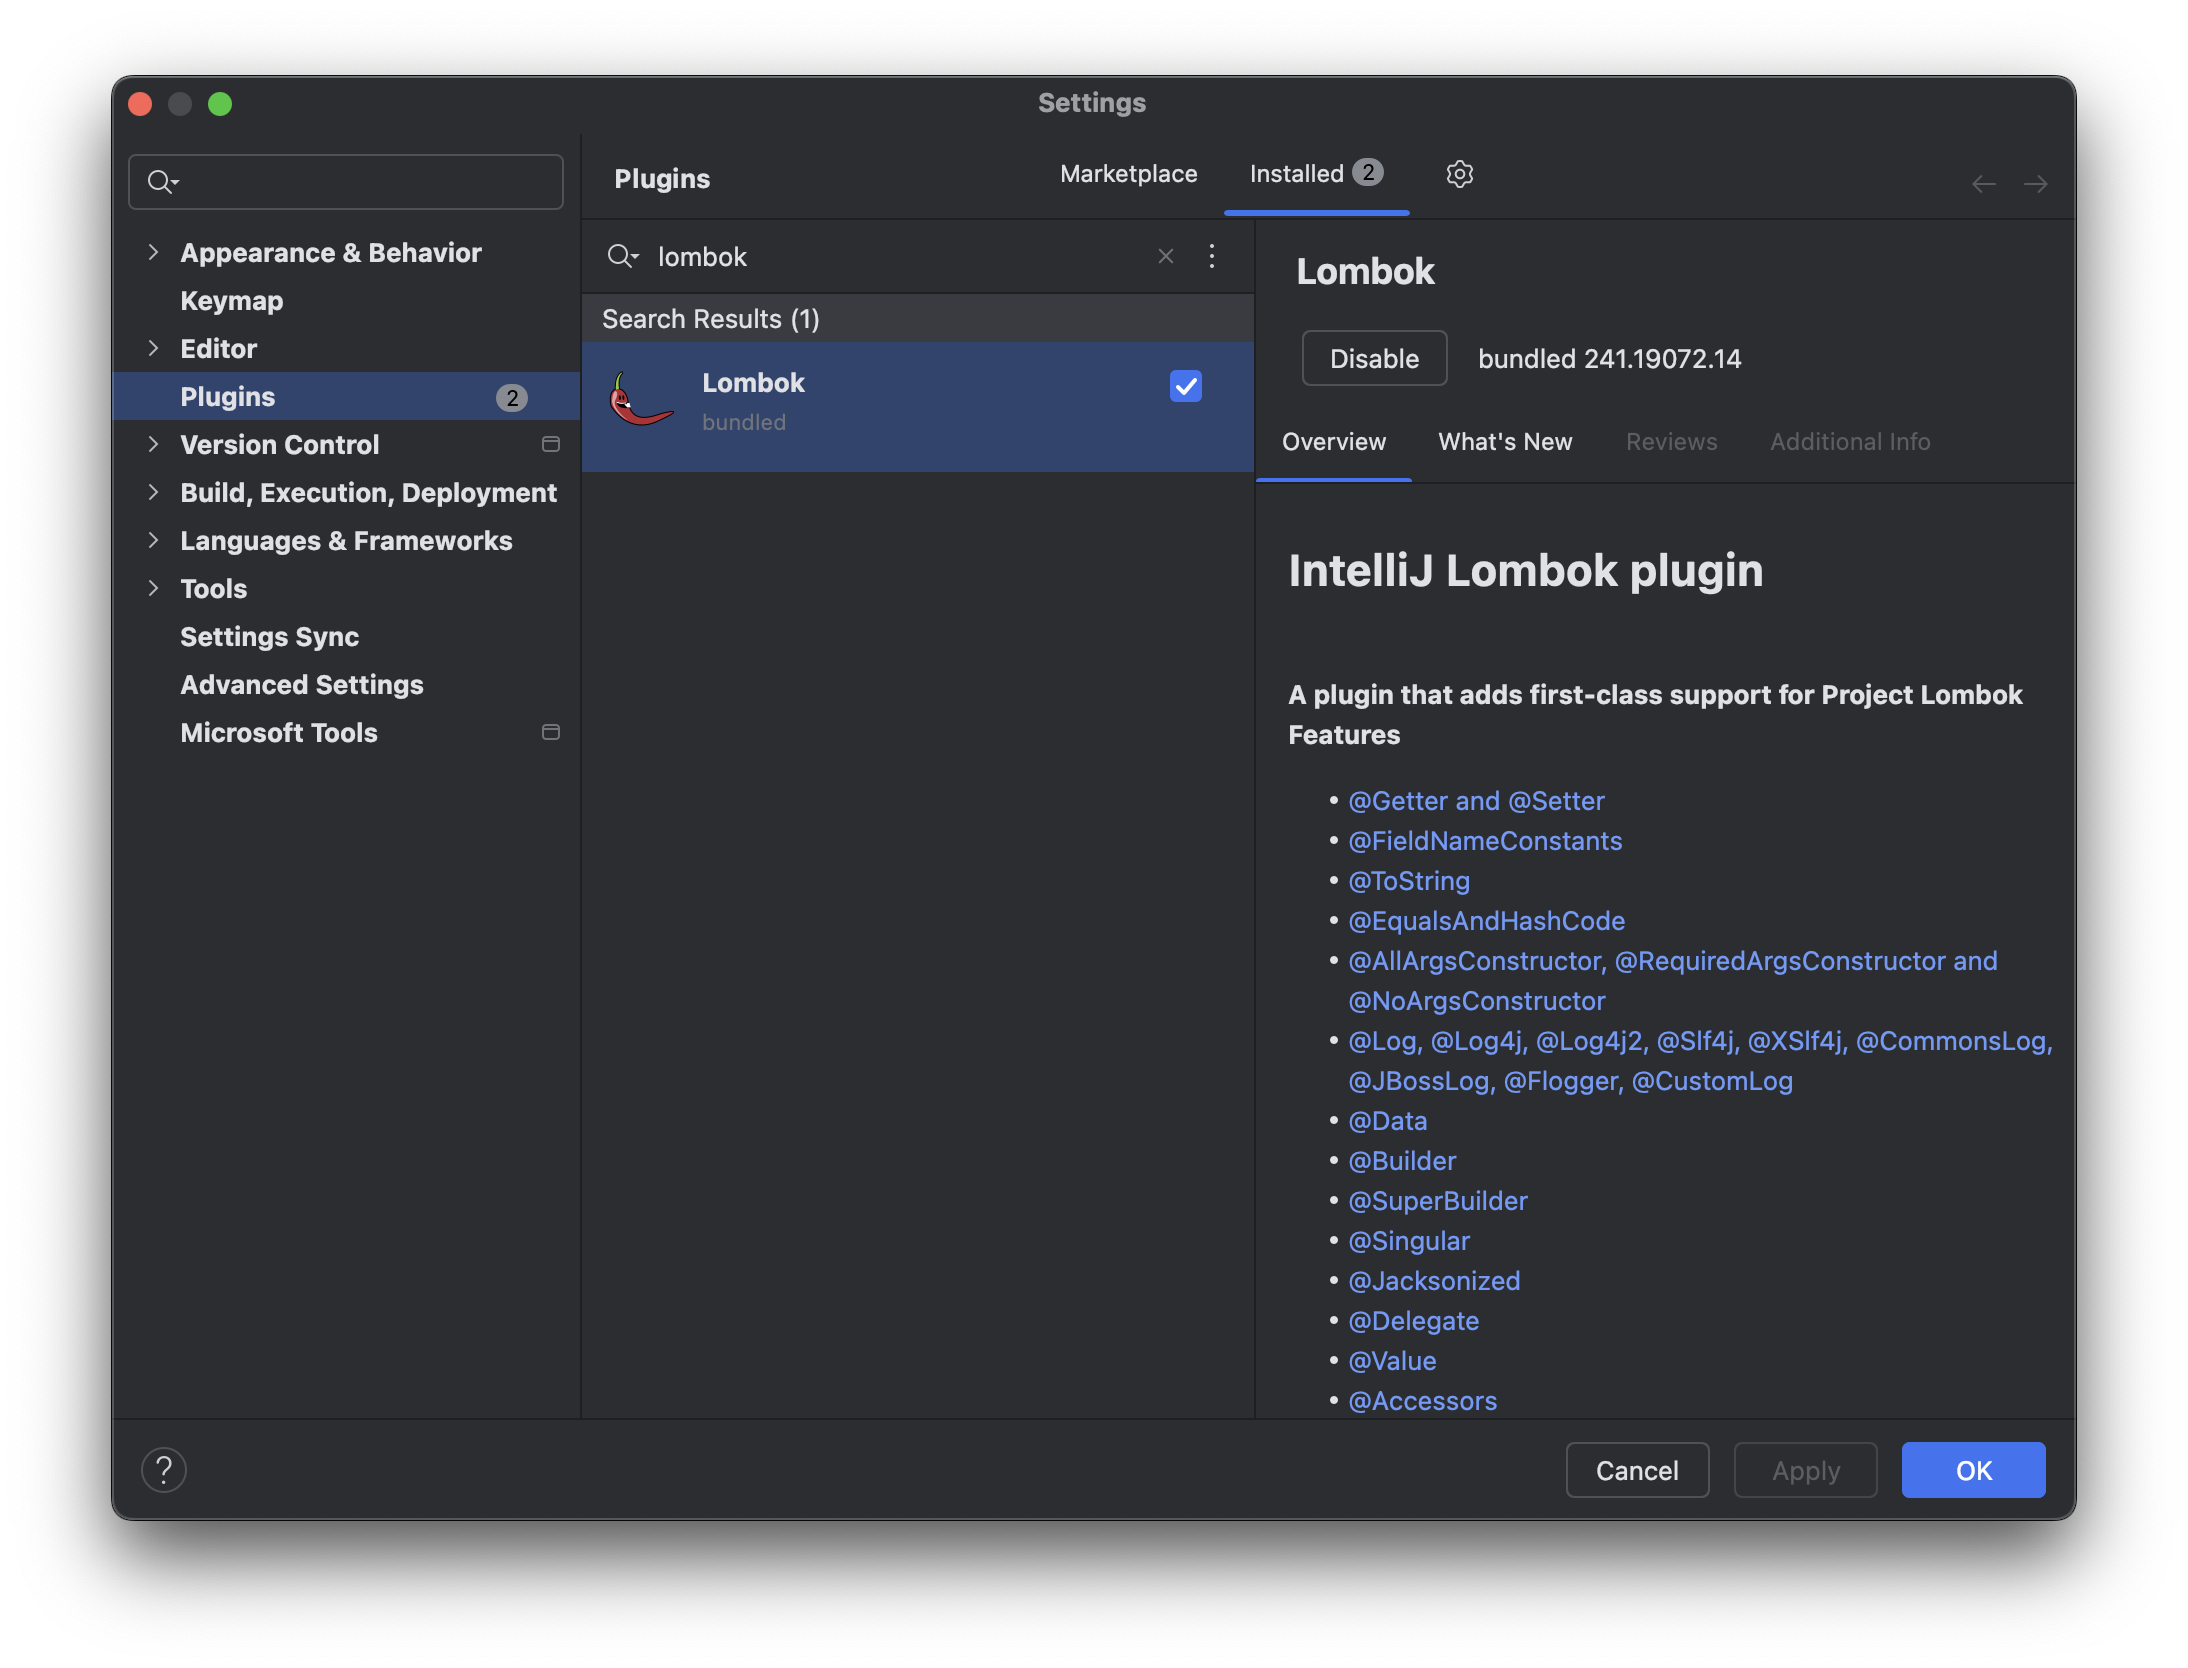Open the Reviews tab
Image resolution: width=2188 pixels, height=1668 pixels.
(x=1671, y=442)
